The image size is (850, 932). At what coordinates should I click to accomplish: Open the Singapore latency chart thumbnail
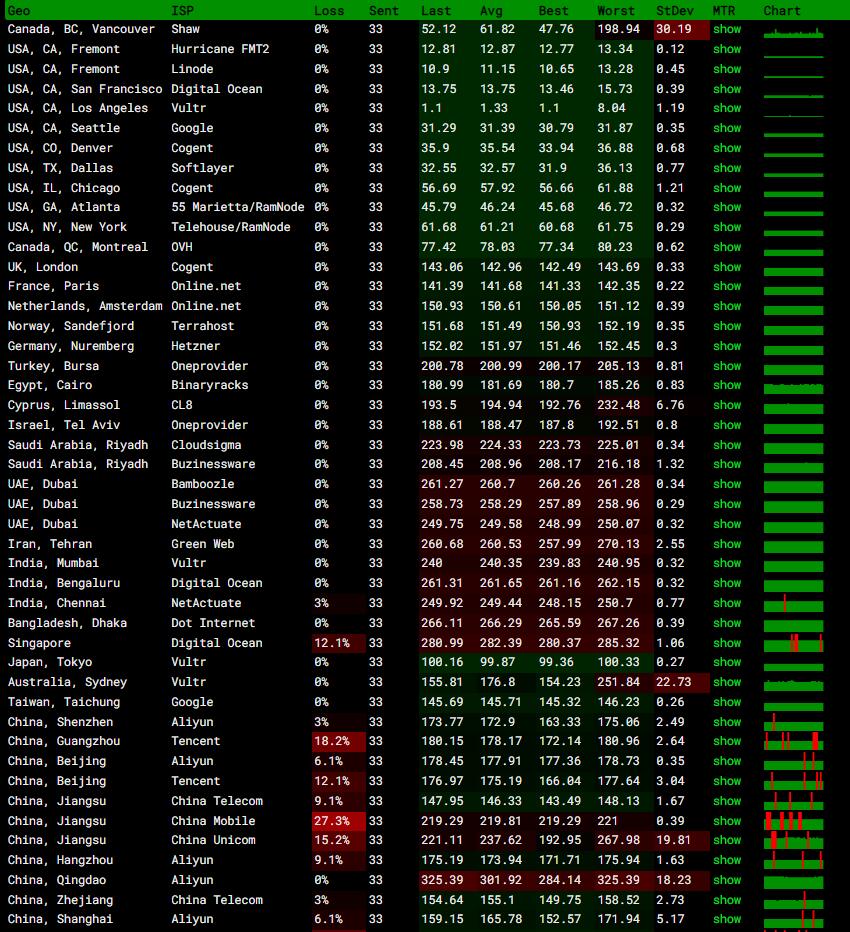pos(794,643)
